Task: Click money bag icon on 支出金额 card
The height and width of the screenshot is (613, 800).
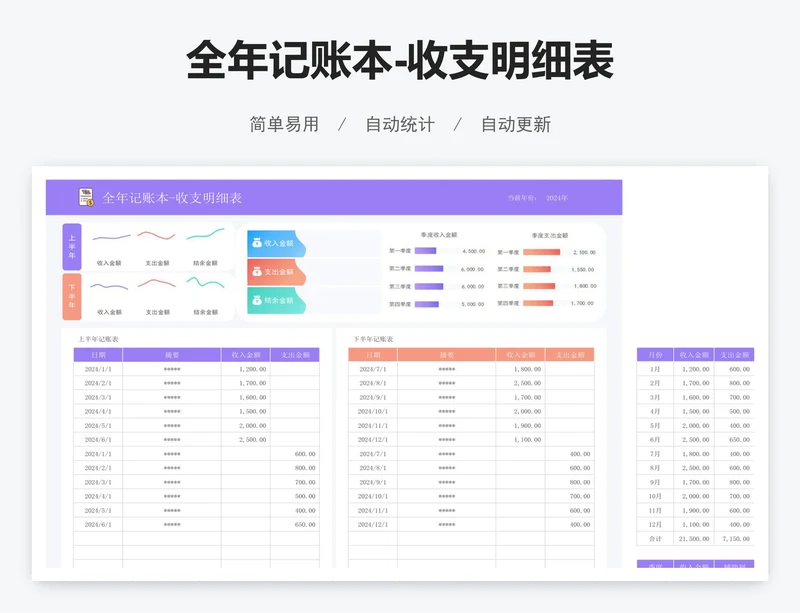Action: pos(257,272)
